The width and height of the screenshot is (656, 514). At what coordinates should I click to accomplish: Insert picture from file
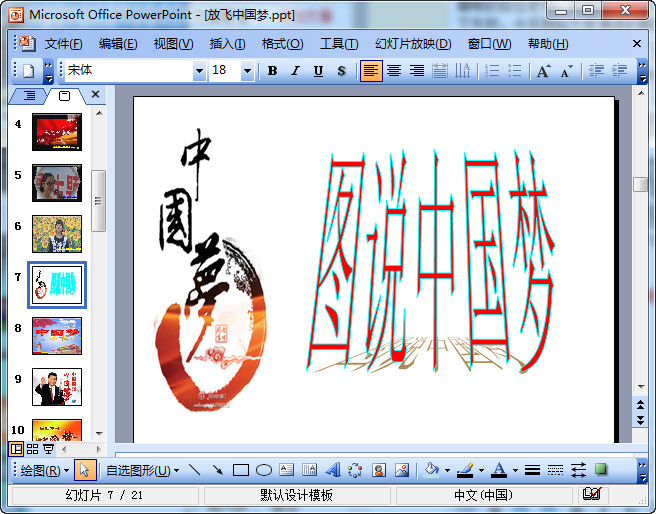tap(402, 471)
